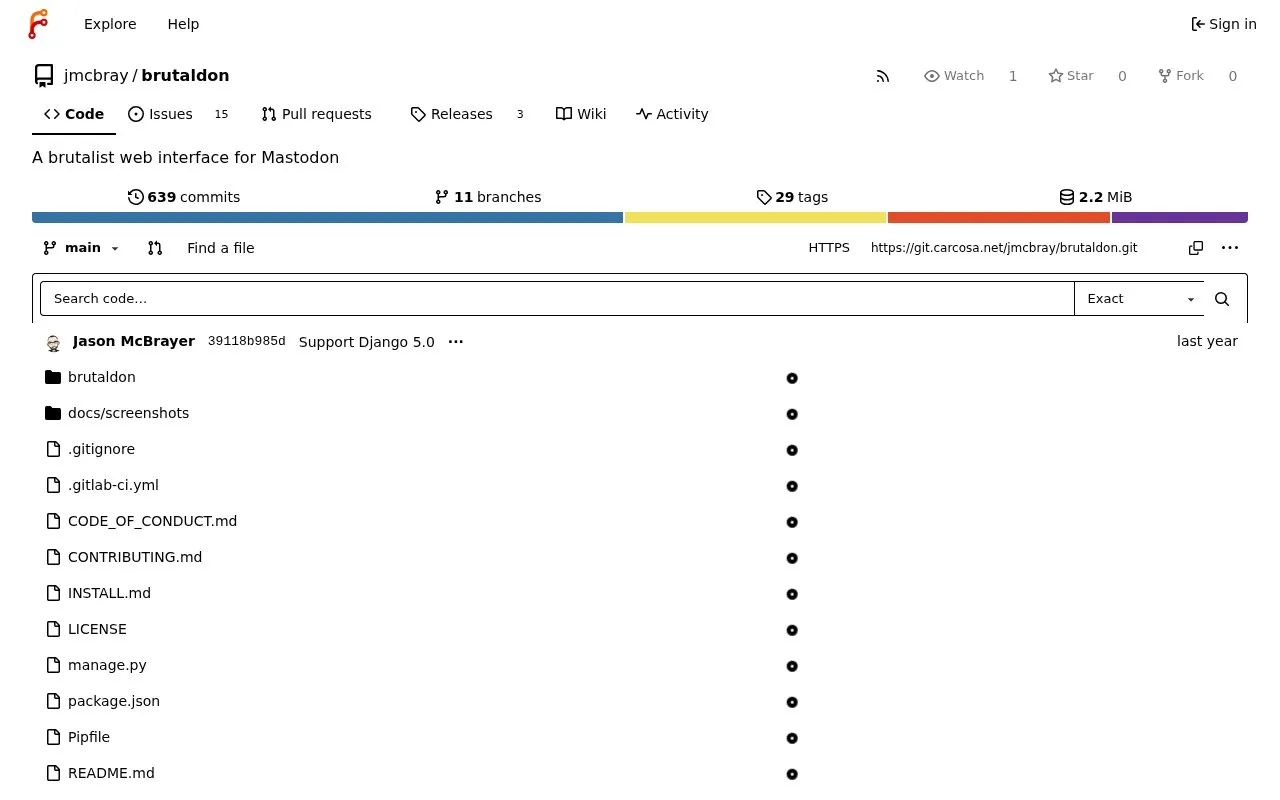Watch this repository
This screenshot has height=800, width=1280.
point(955,76)
